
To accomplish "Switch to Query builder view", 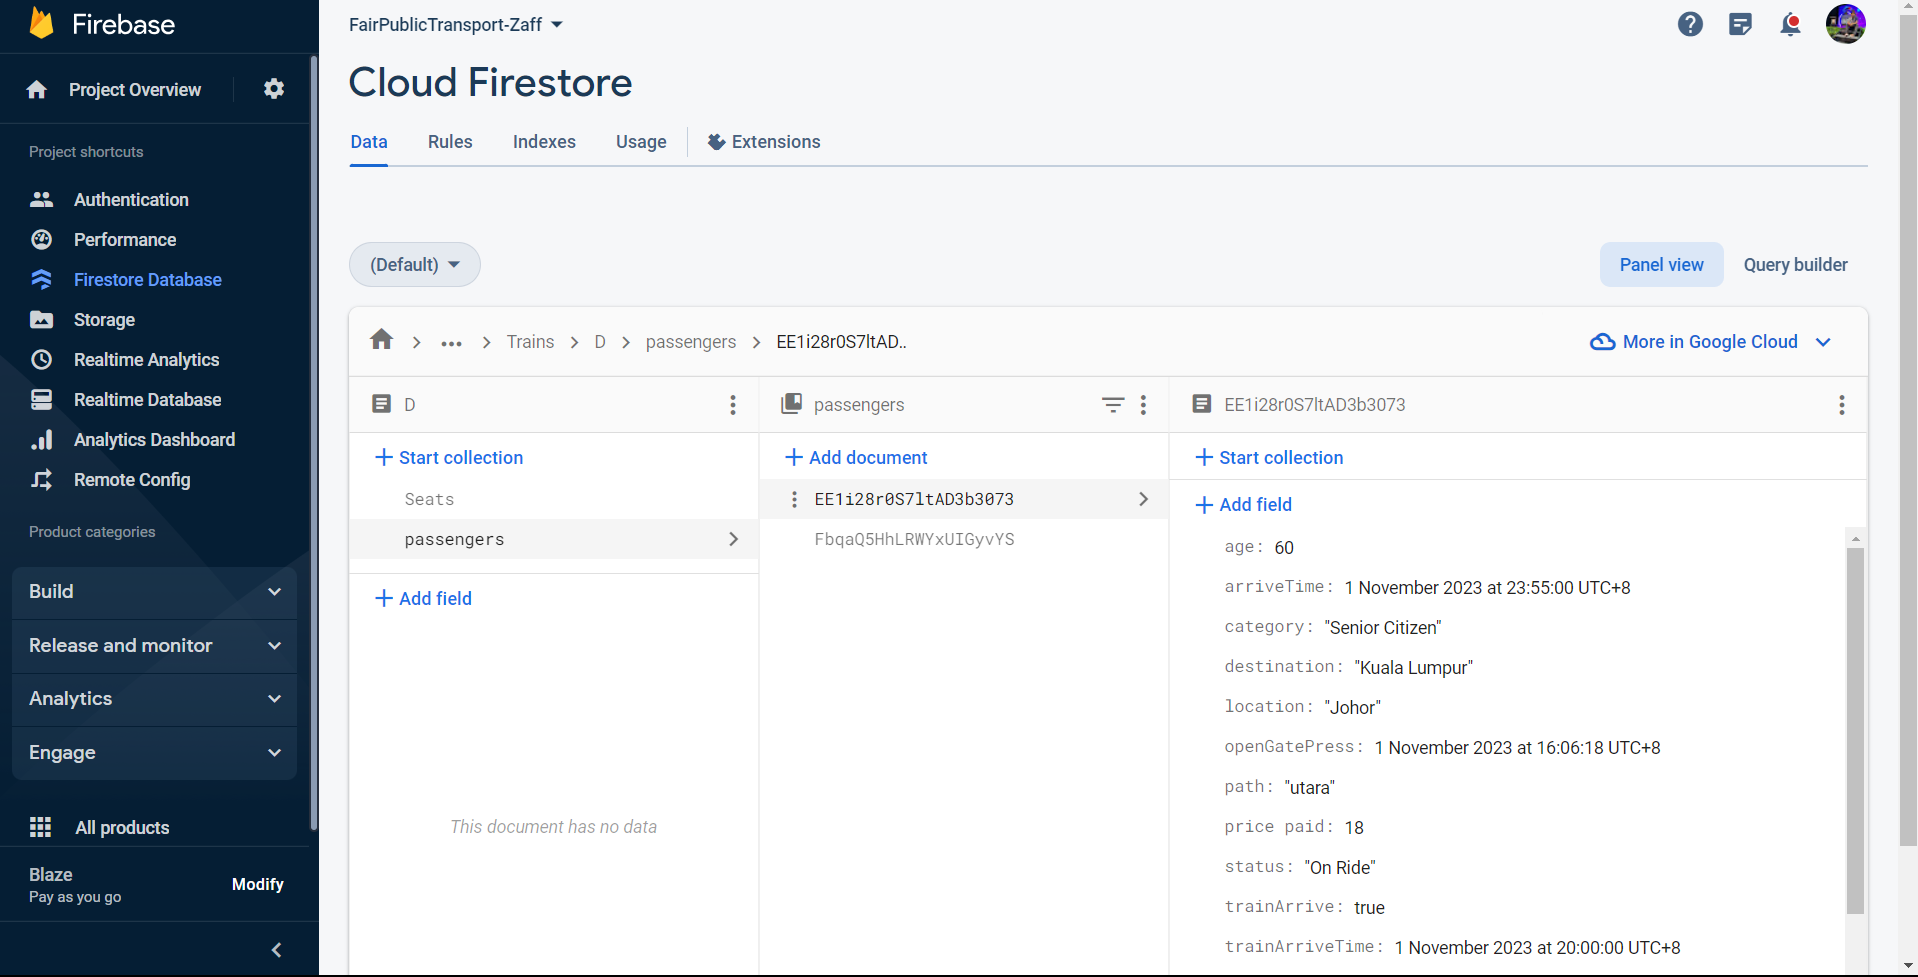I will [x=1795, y=264].
